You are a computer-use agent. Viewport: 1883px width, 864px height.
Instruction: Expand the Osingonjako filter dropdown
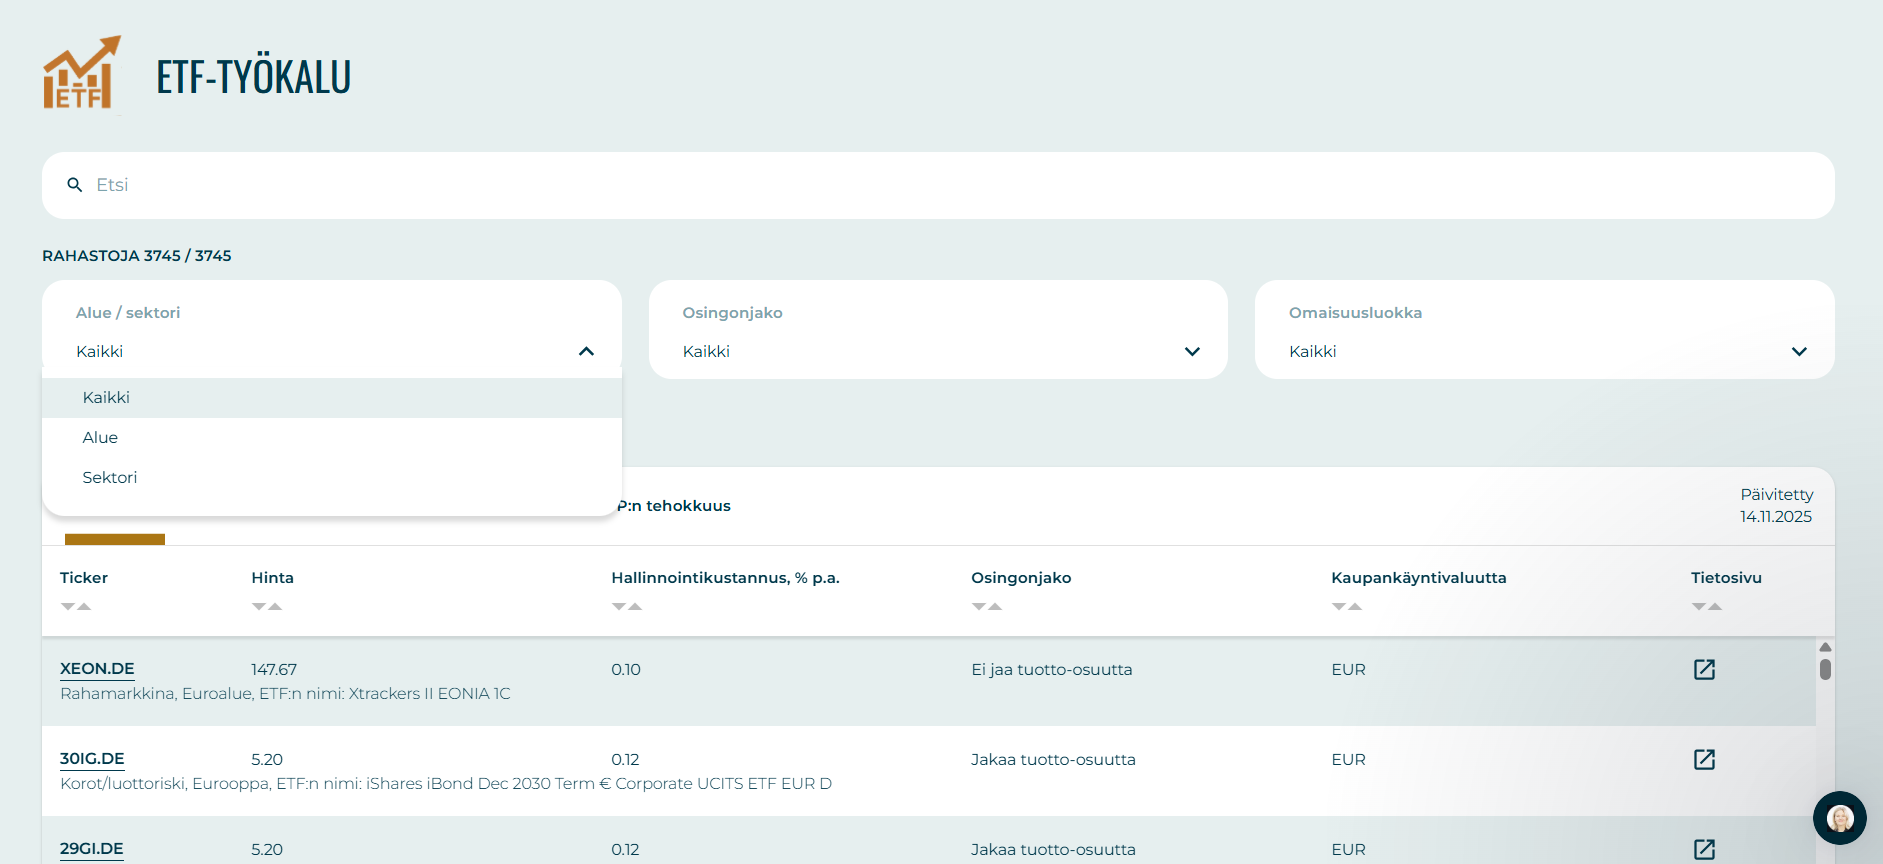click(x=1191, y=351)
